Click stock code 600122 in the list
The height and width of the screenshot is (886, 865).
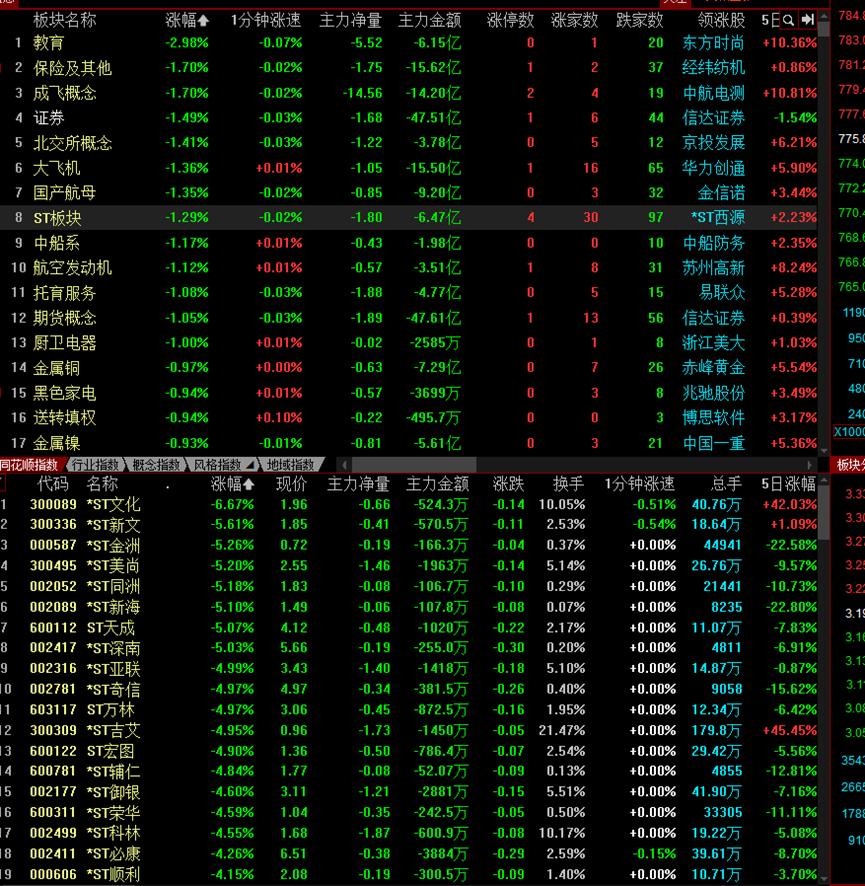click(x=53, y=751)
